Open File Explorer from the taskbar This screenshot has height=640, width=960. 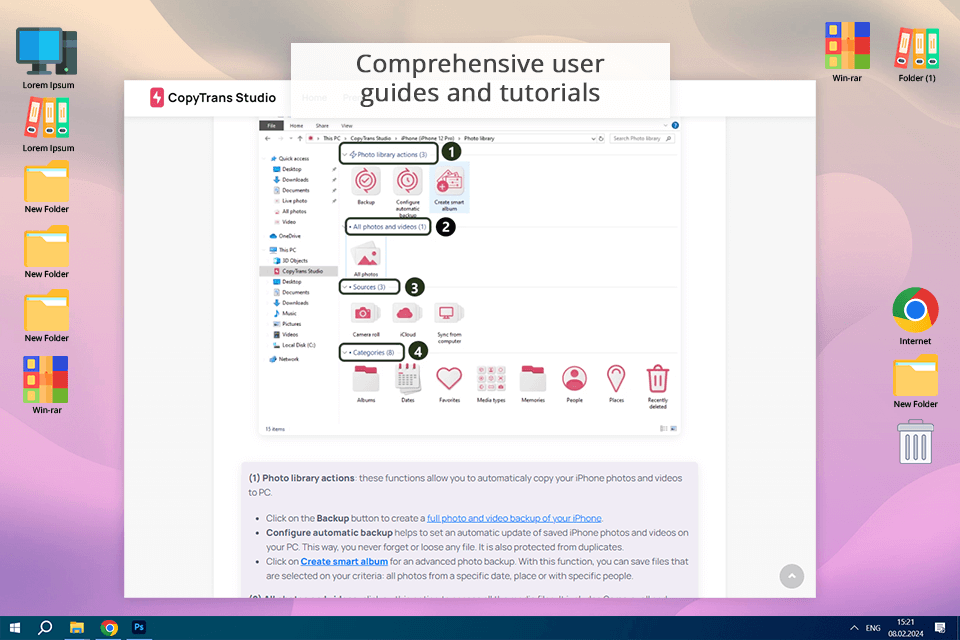coord(77,628)
